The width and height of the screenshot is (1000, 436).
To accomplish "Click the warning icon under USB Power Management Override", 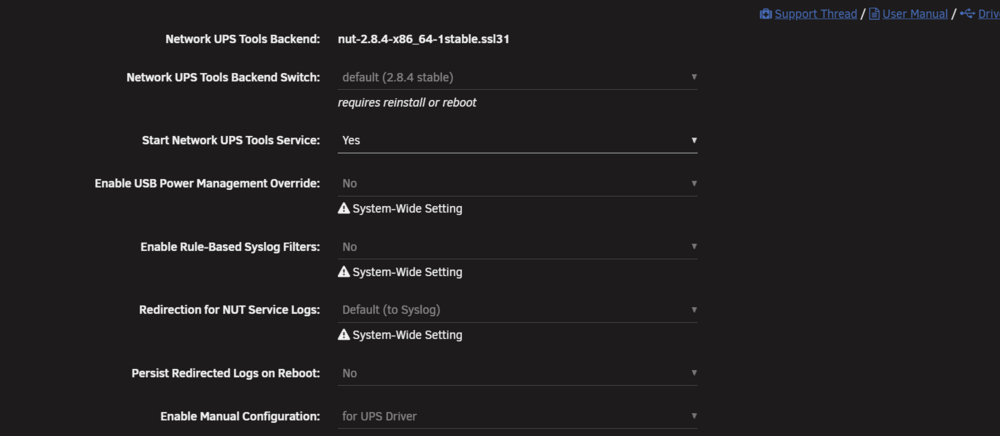I will click(x=344, y=208).
